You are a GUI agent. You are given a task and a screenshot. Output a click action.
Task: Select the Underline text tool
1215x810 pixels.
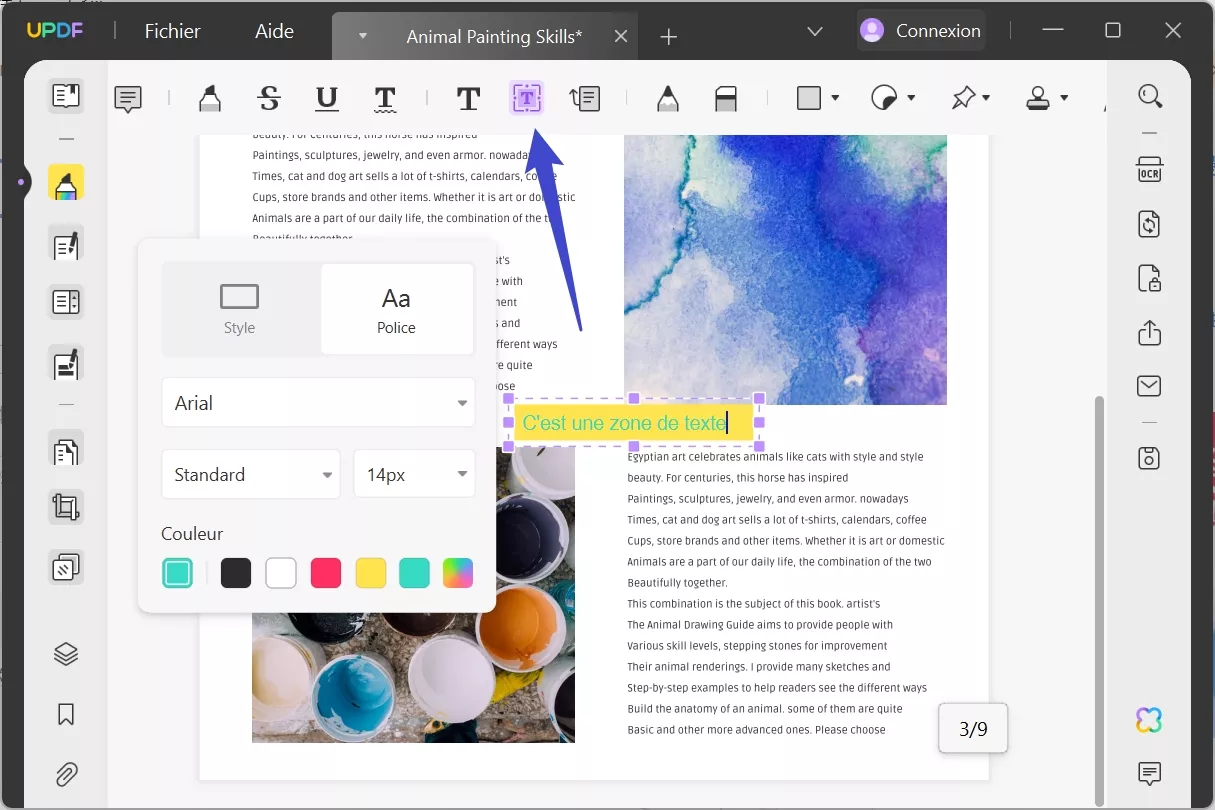[327, 98]
